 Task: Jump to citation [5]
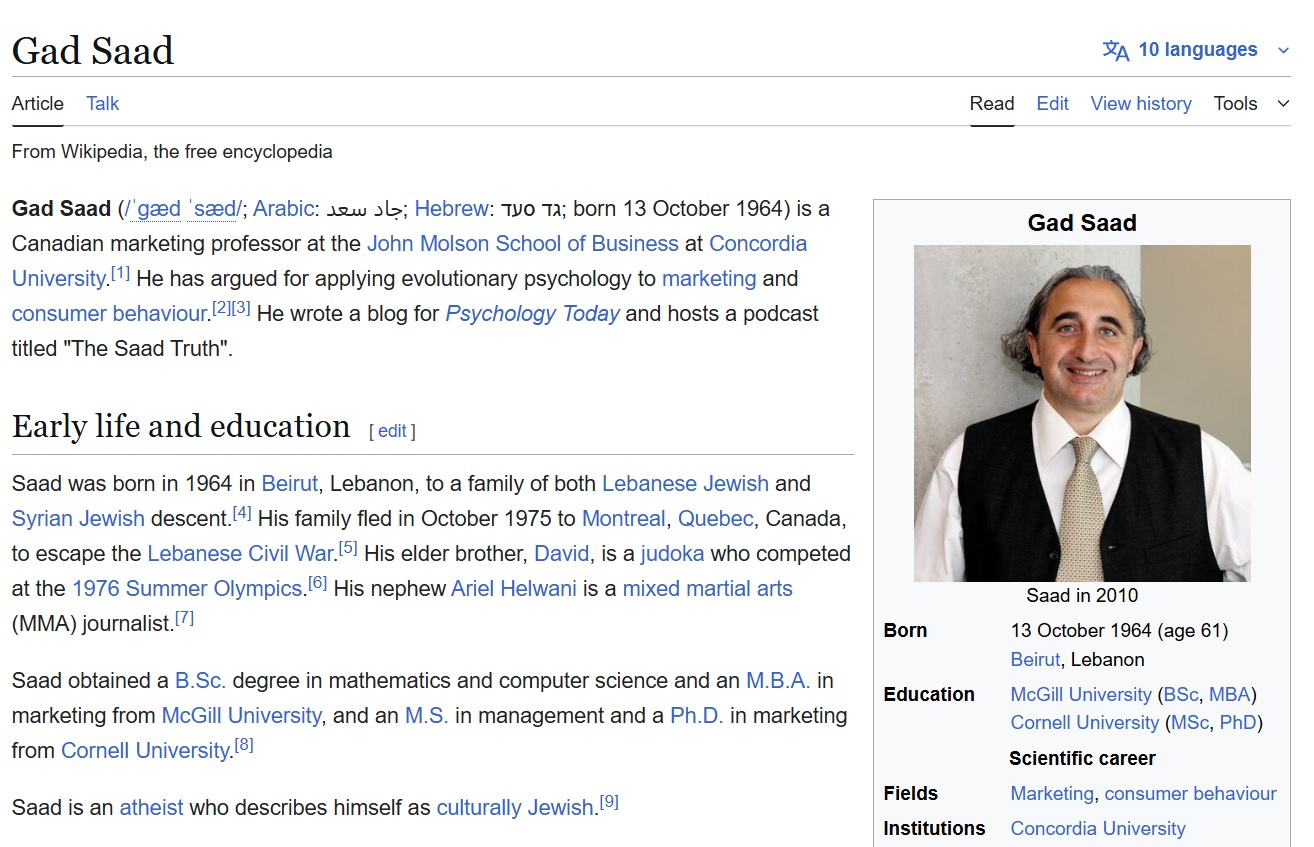[348, 547]
